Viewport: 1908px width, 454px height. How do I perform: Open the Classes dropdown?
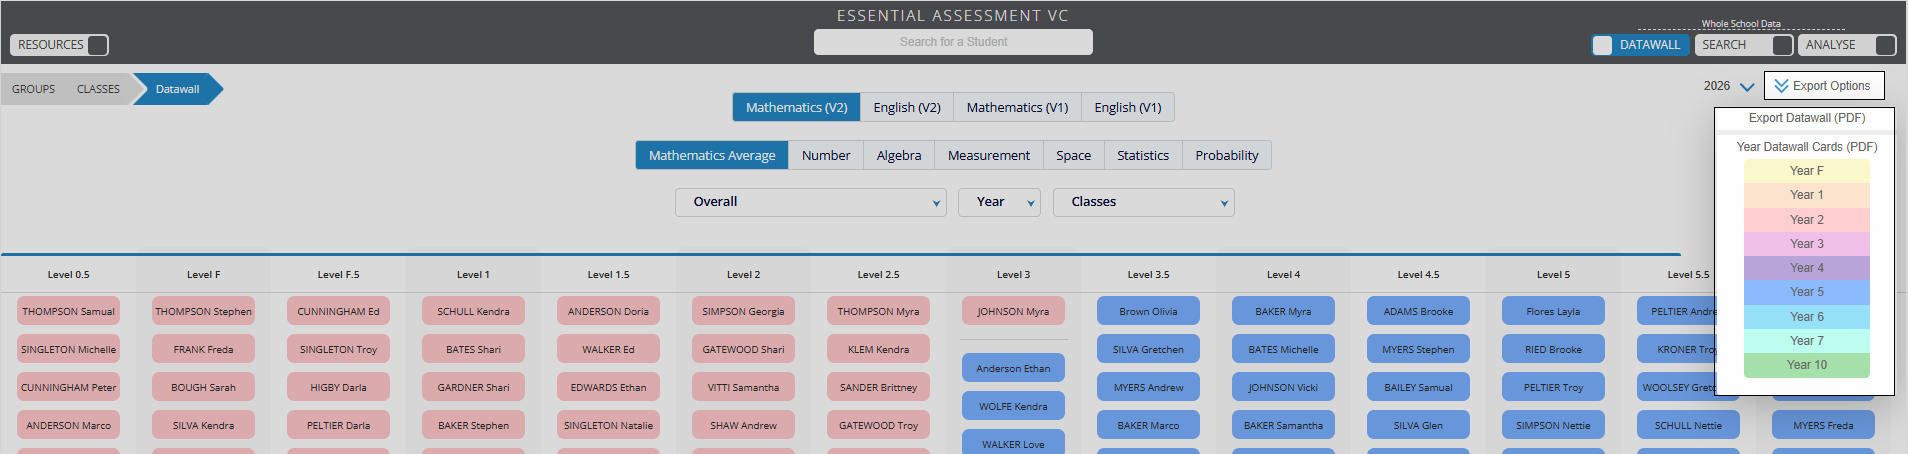[1143, 202]
